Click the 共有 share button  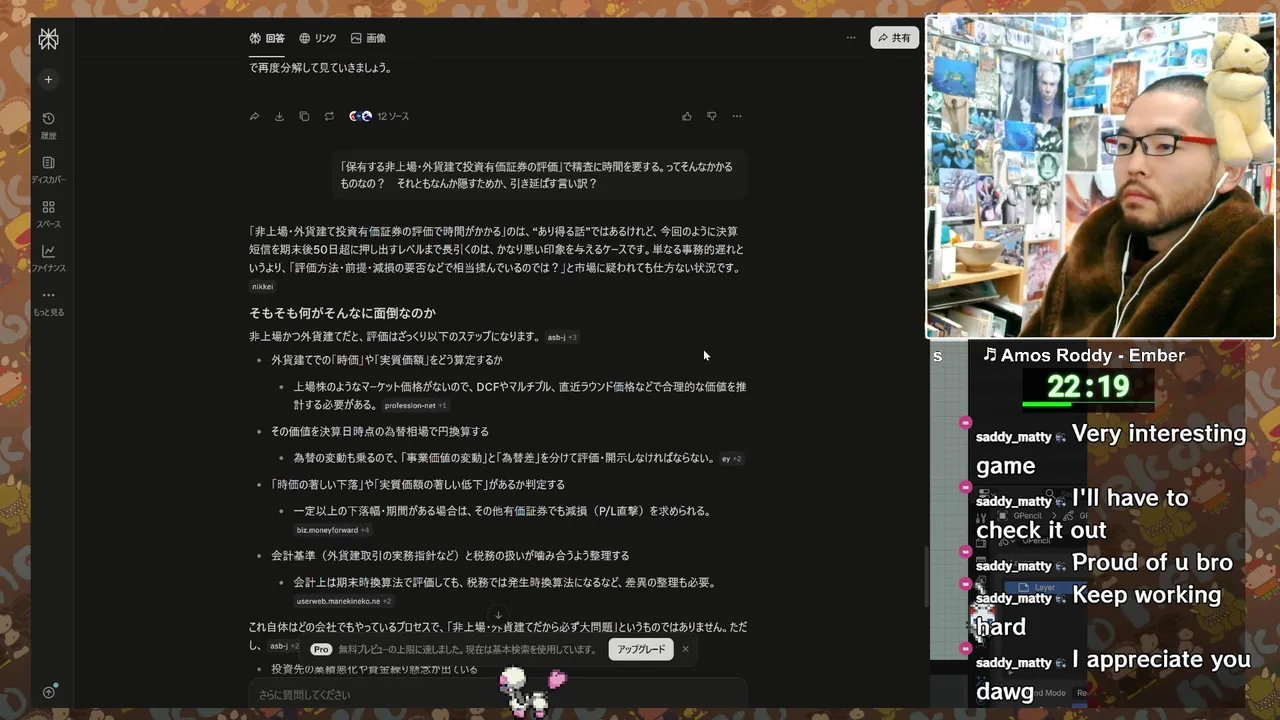point(894,38)
